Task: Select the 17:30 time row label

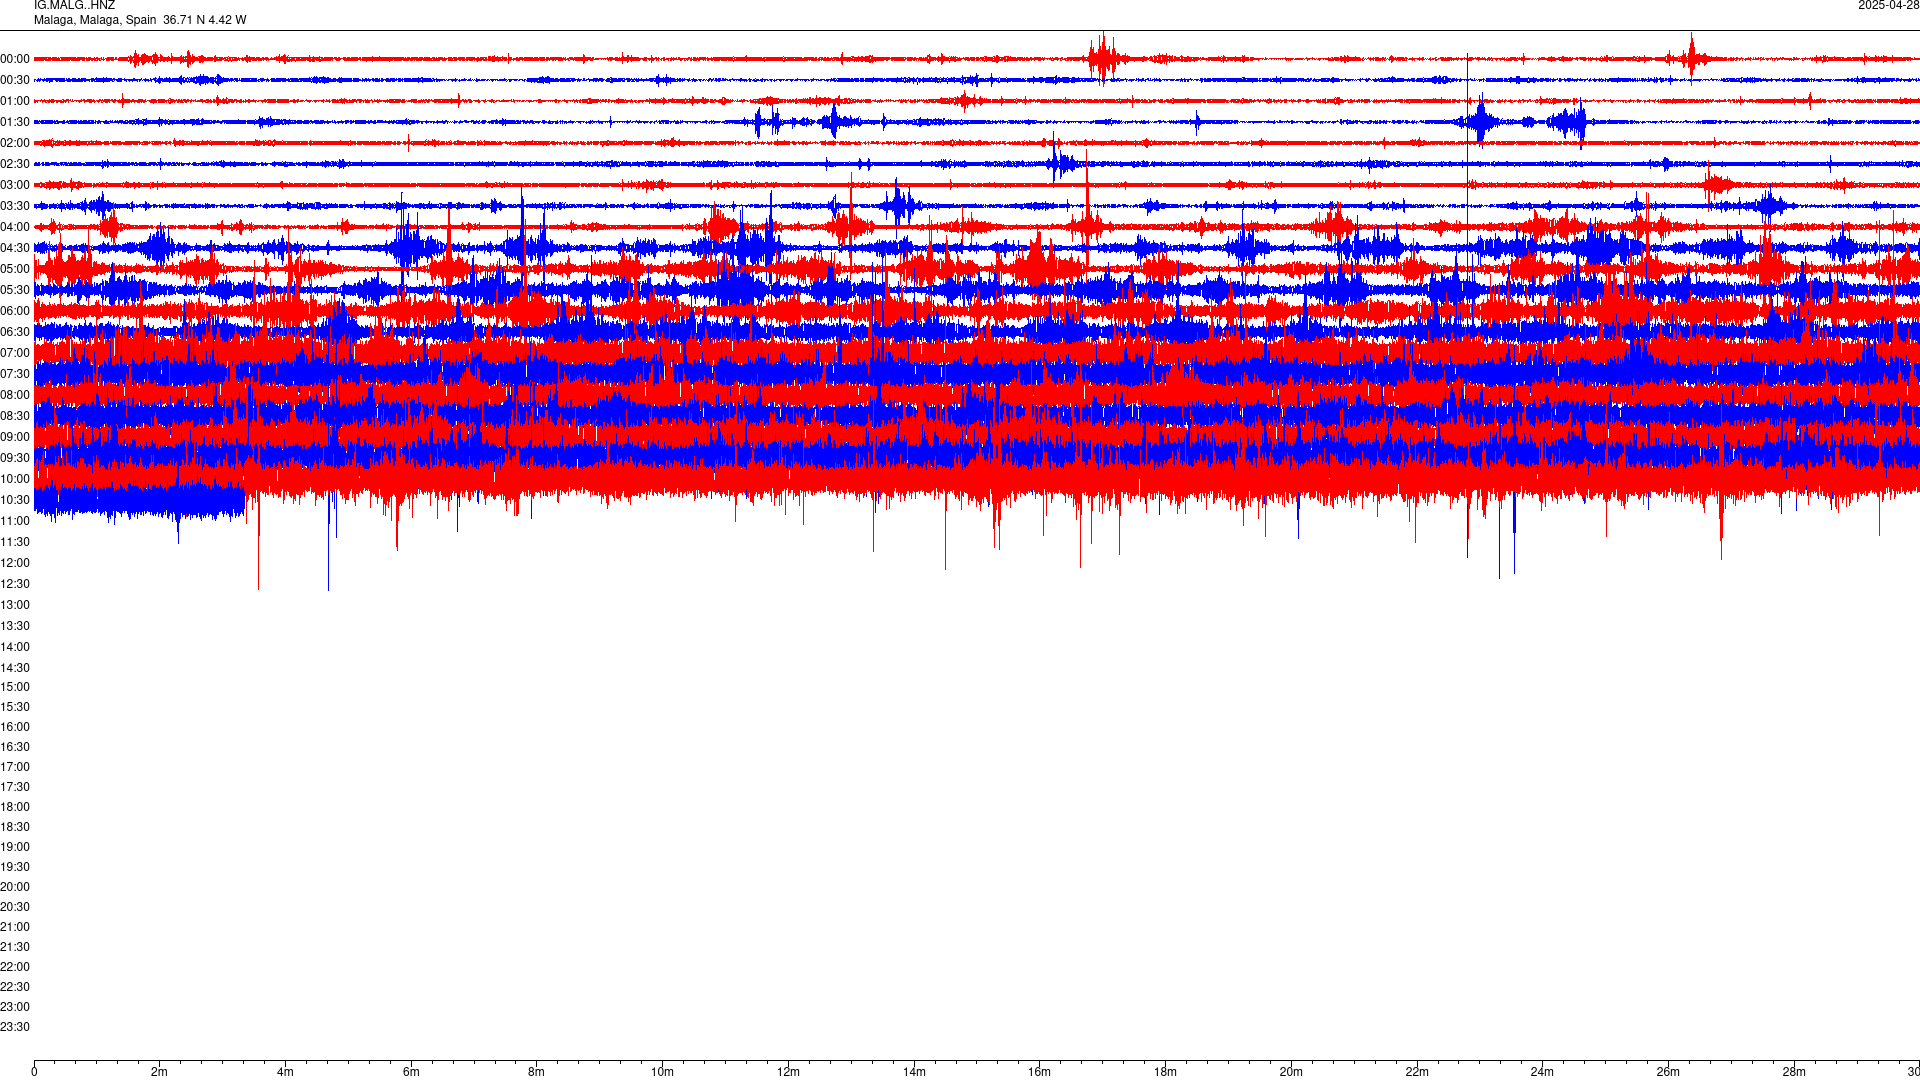Action: [15, 787]
